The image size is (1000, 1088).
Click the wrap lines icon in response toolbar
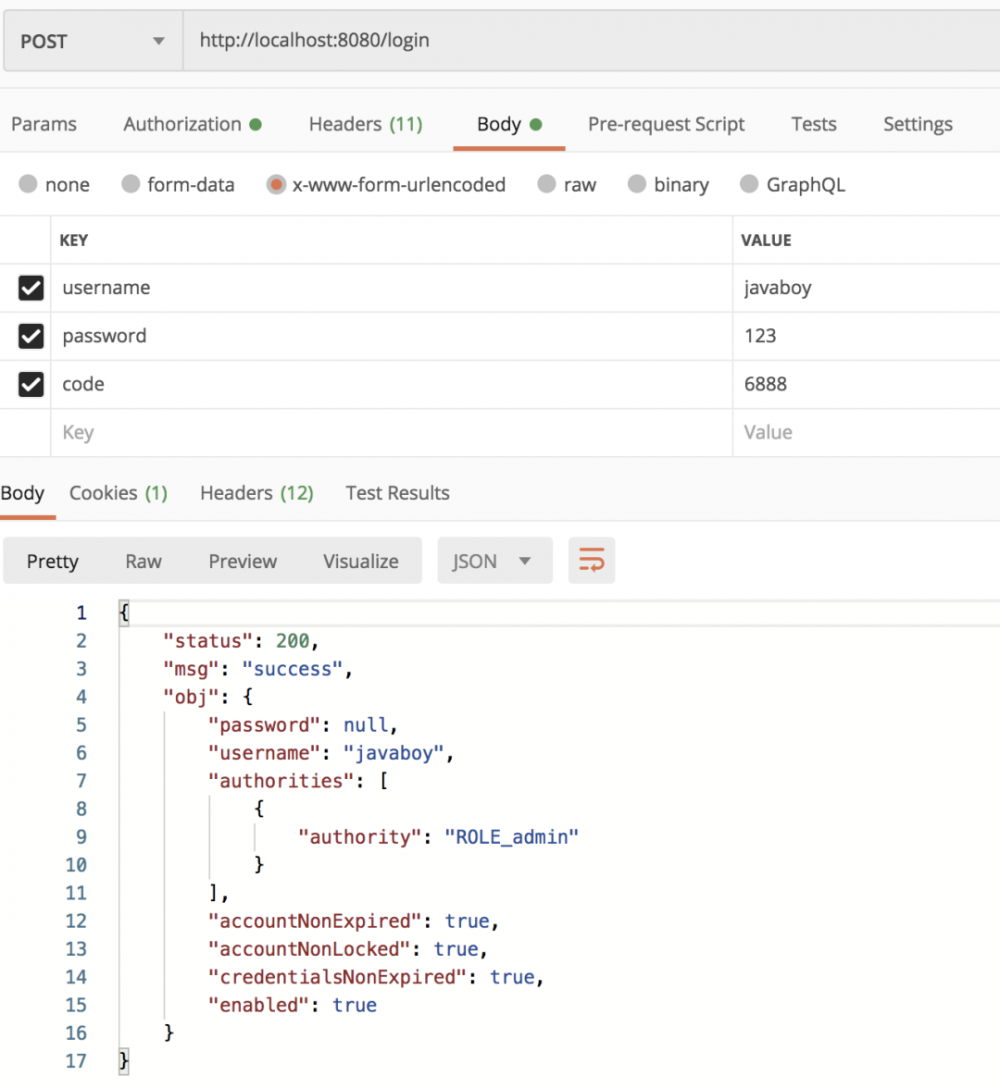point(591,561)
